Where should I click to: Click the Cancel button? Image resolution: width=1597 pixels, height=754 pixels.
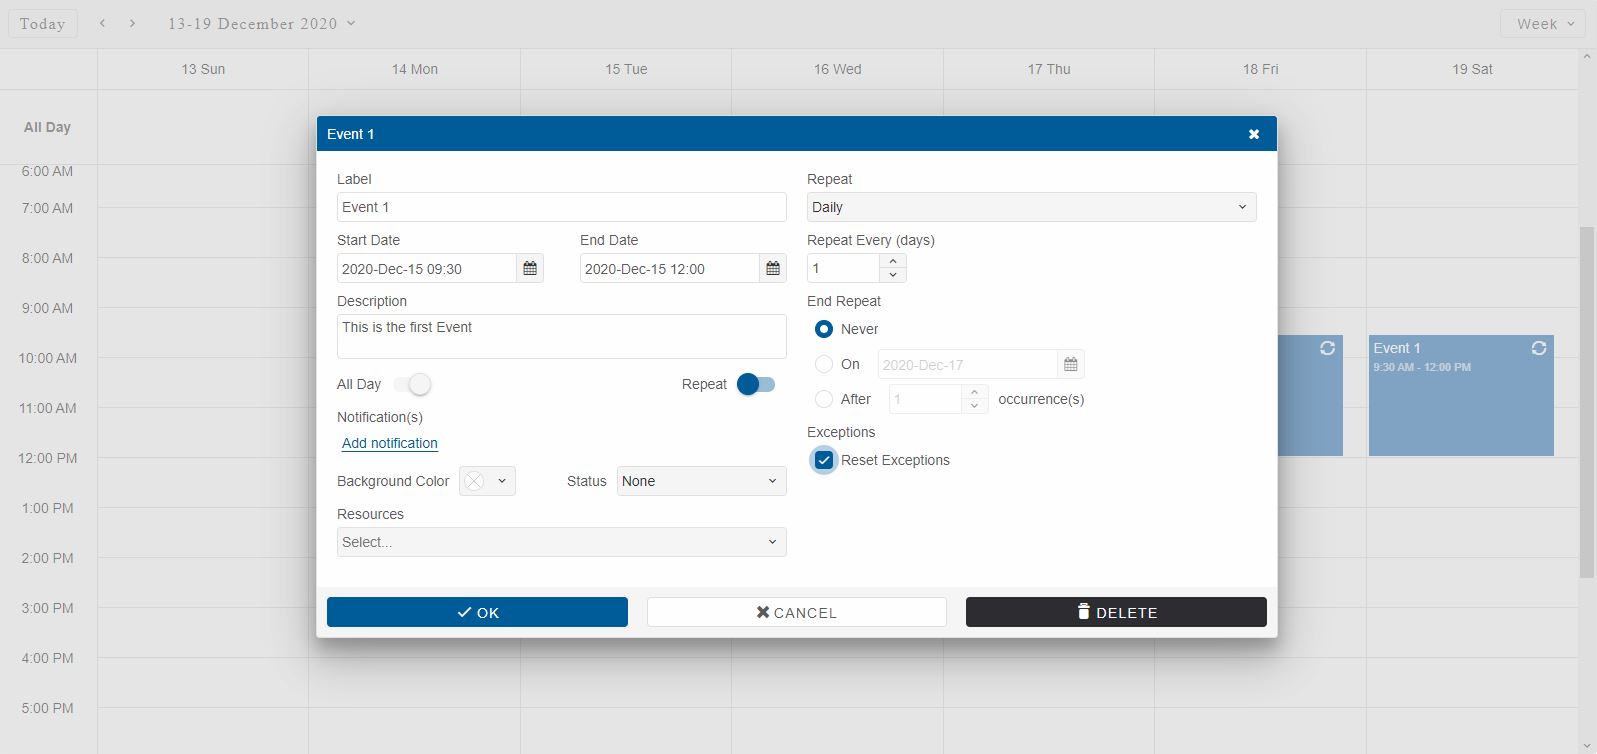(796, 612)
